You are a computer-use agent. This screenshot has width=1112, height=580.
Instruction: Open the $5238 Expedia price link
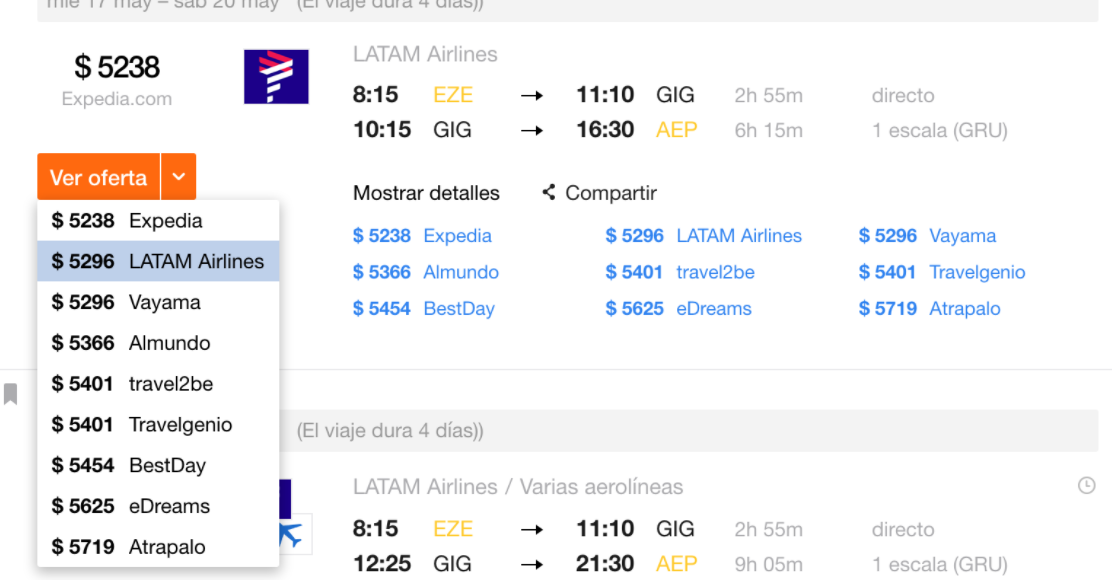pos(422,235)
